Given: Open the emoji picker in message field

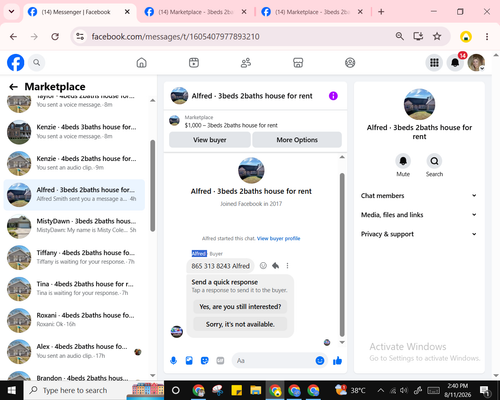Looking at the screenshot, I should pos(320,360).
